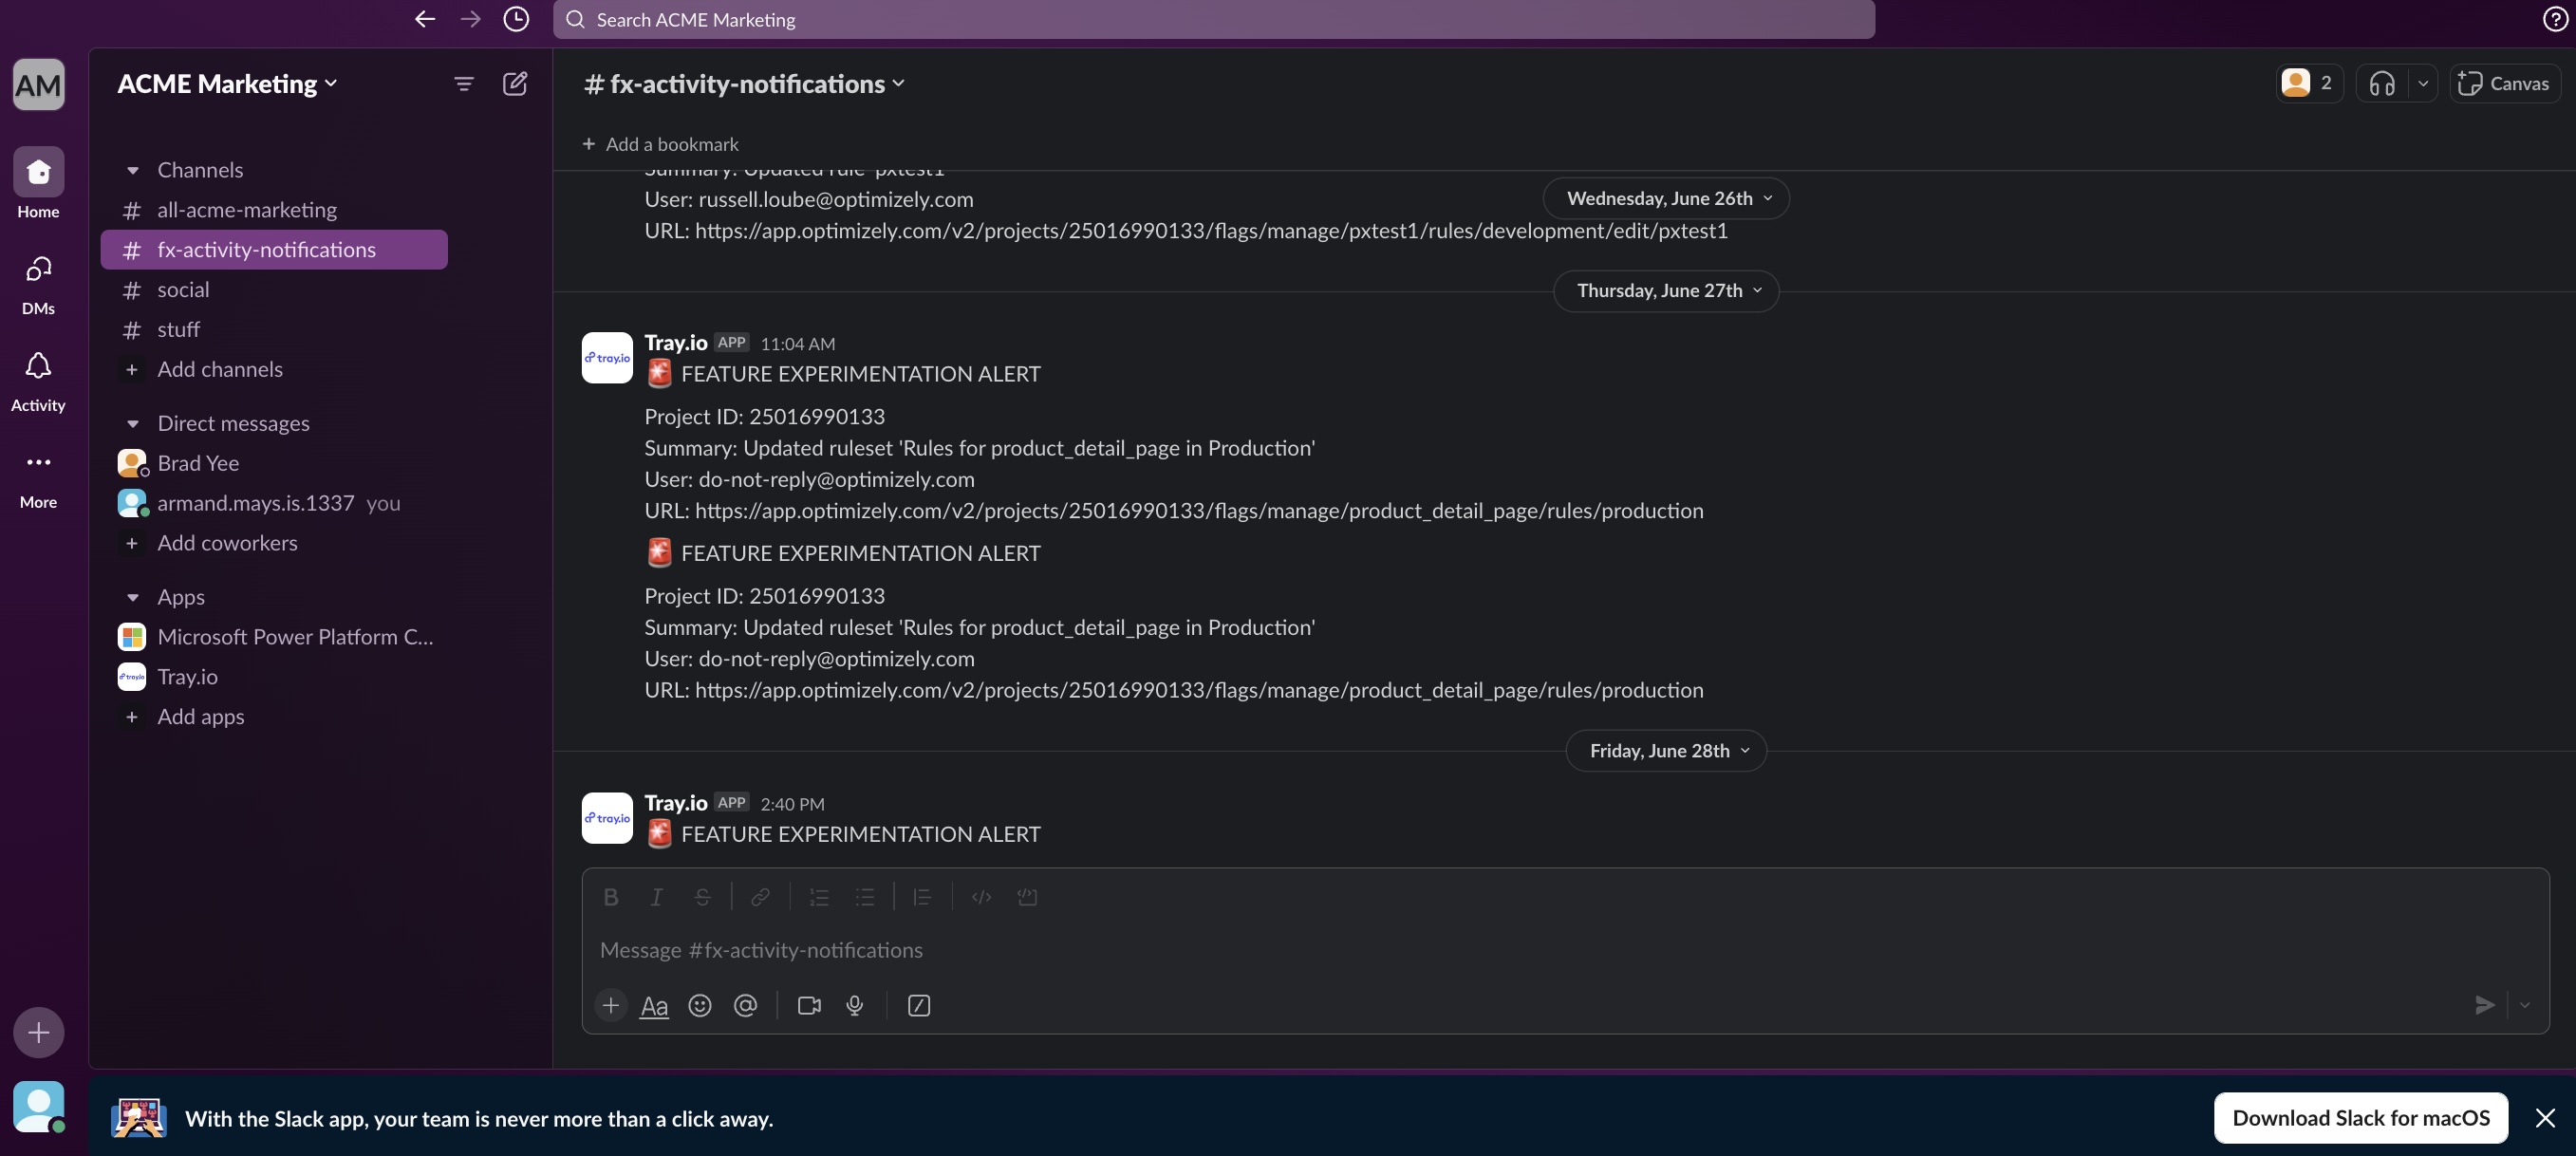Dismiss the Slack app banner
2576x1156 pixels.
(2545, 1118)
